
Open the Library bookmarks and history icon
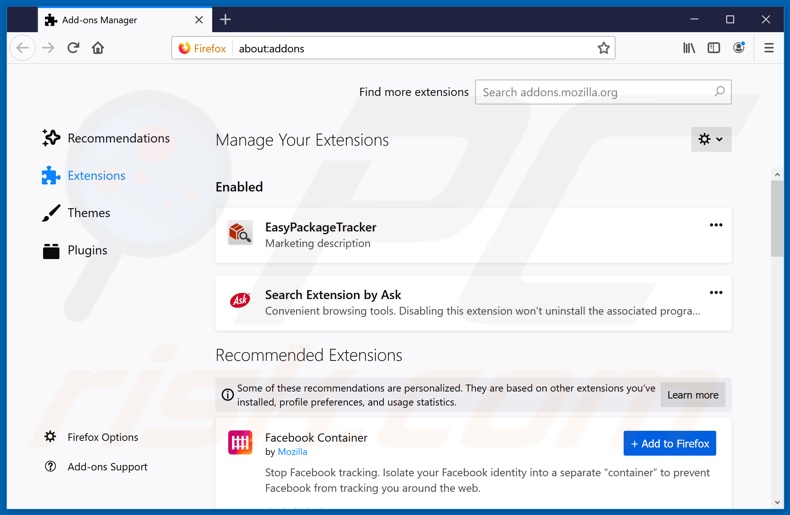pos(689,48)
